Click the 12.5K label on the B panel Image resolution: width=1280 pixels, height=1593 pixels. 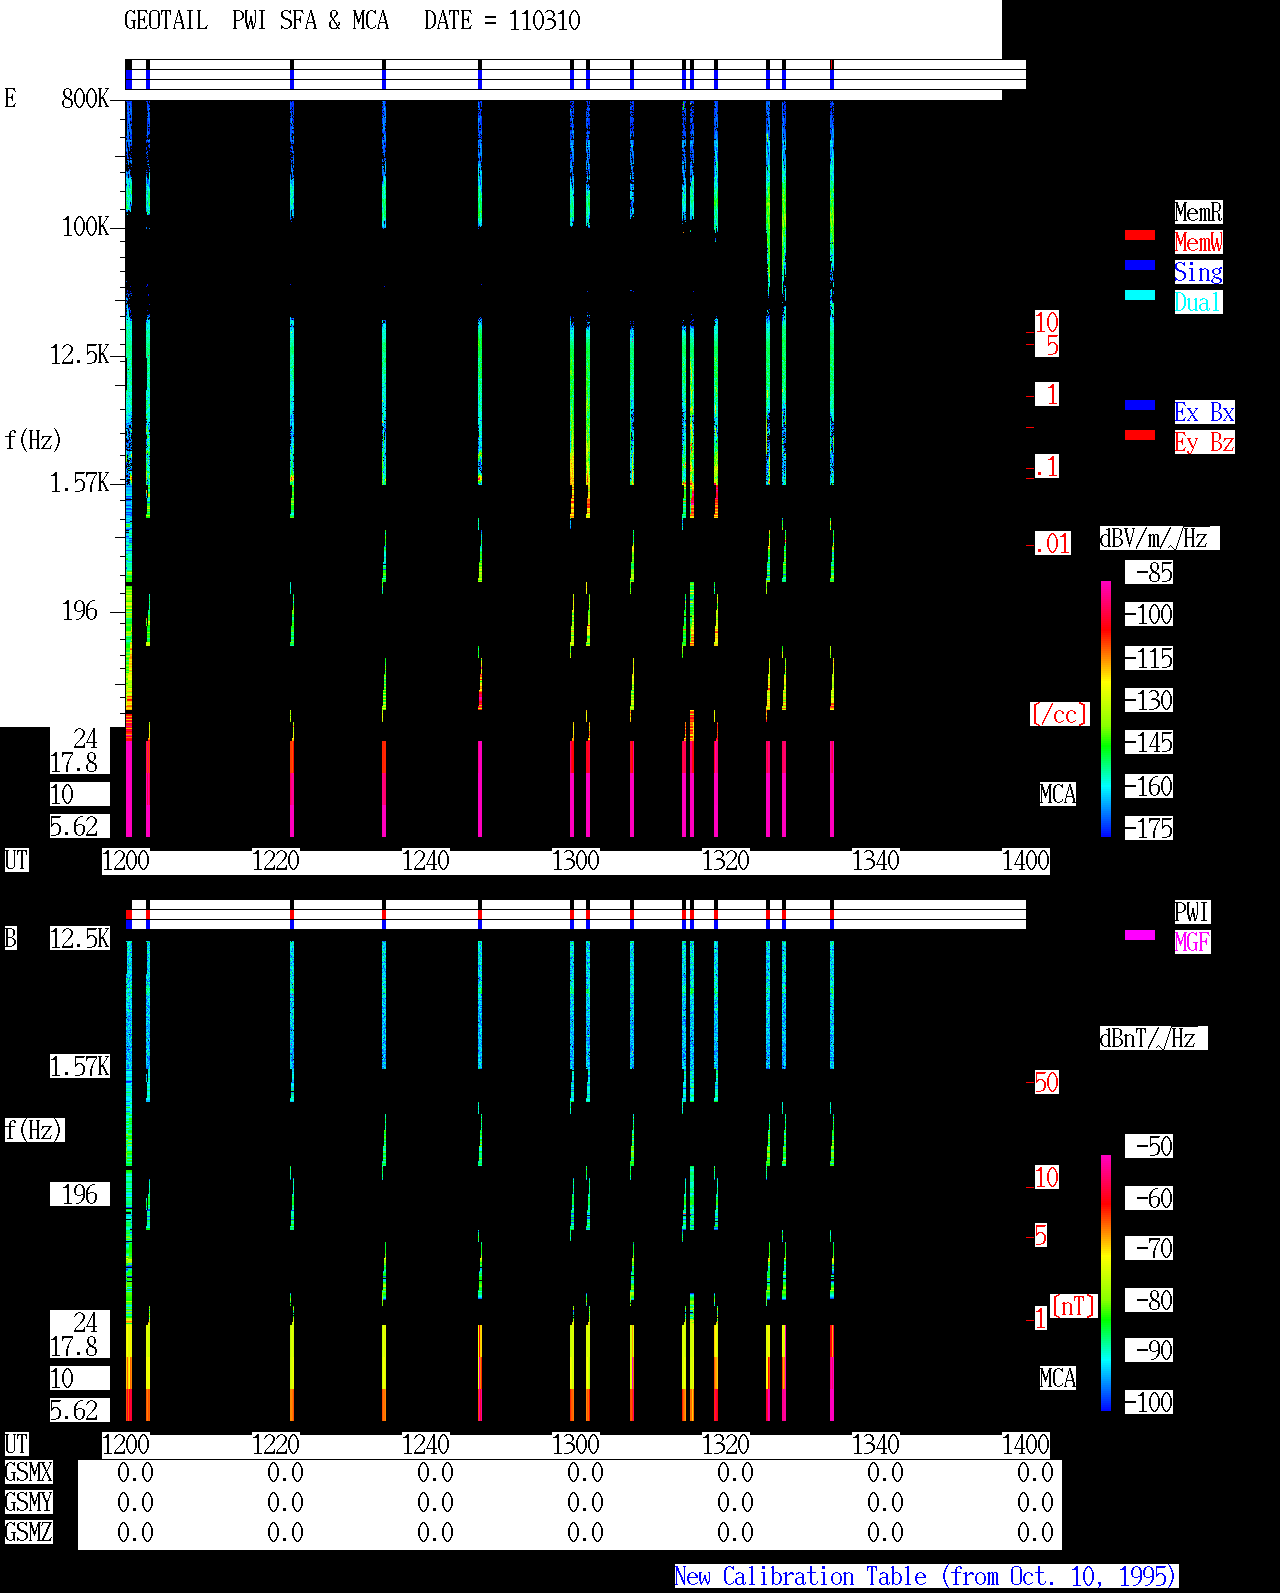point(80,938)
